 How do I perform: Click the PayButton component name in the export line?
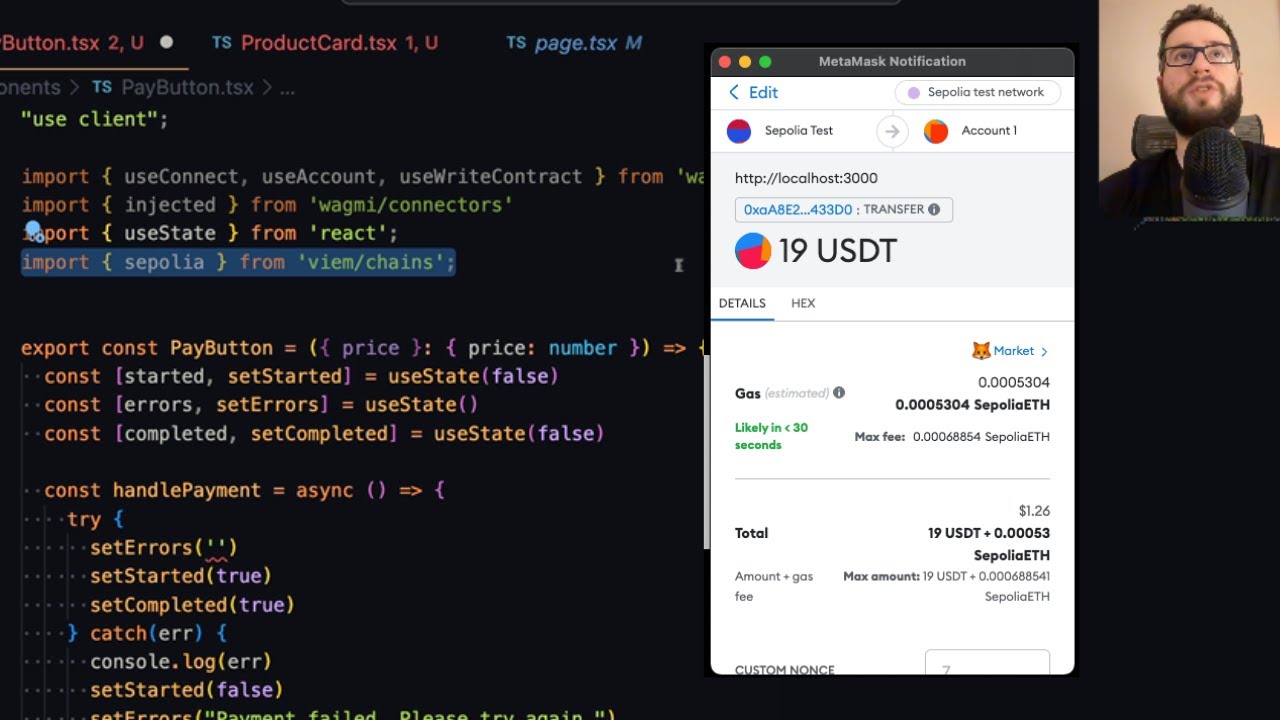pos(221,348)
